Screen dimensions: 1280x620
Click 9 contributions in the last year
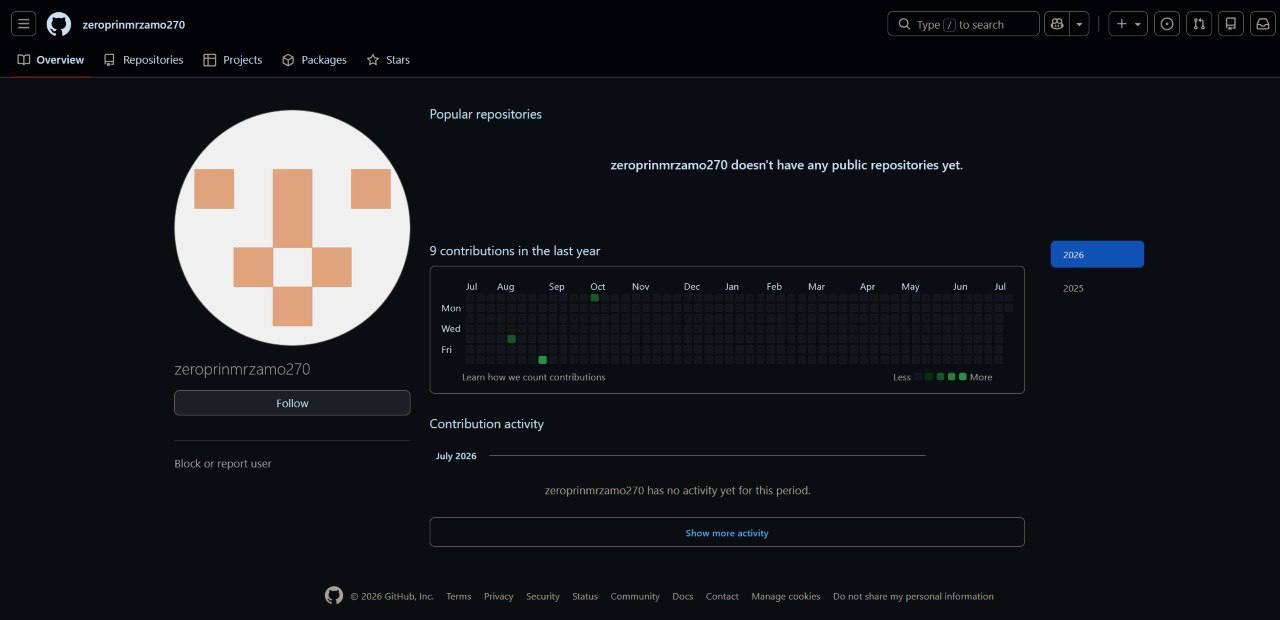[515, 251]
